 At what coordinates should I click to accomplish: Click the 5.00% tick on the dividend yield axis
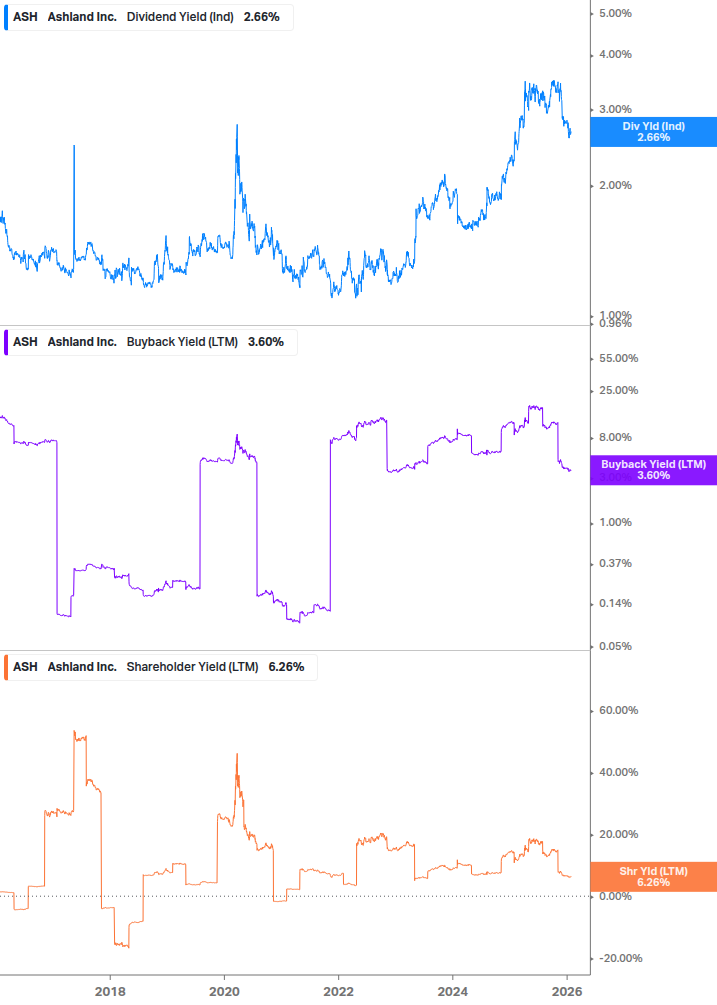tap(615, 13)
